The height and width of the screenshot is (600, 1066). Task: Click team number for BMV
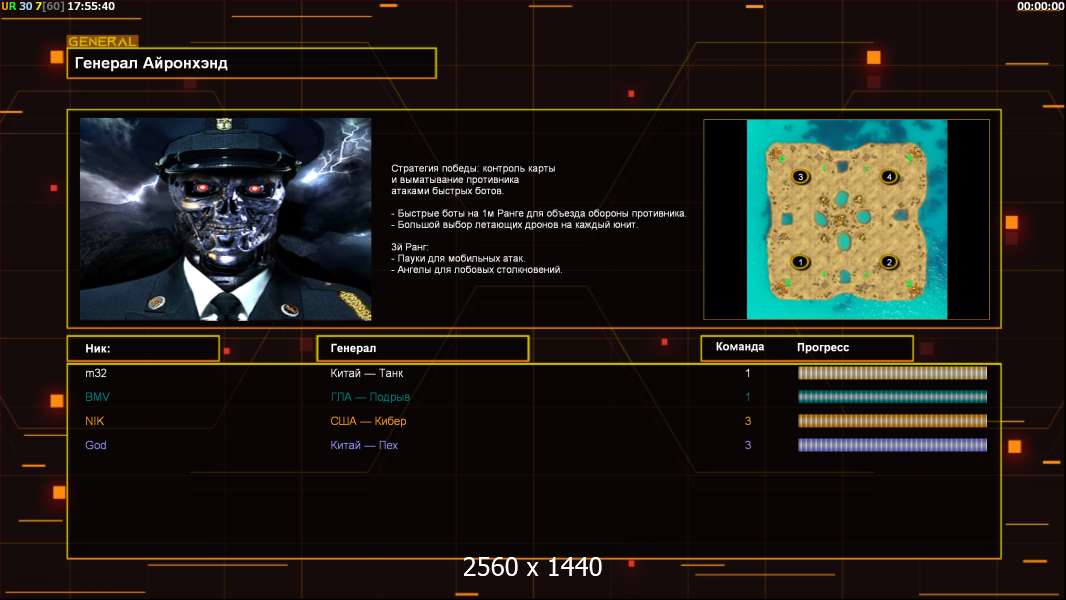pyautogui.click(x=748, y=397)
